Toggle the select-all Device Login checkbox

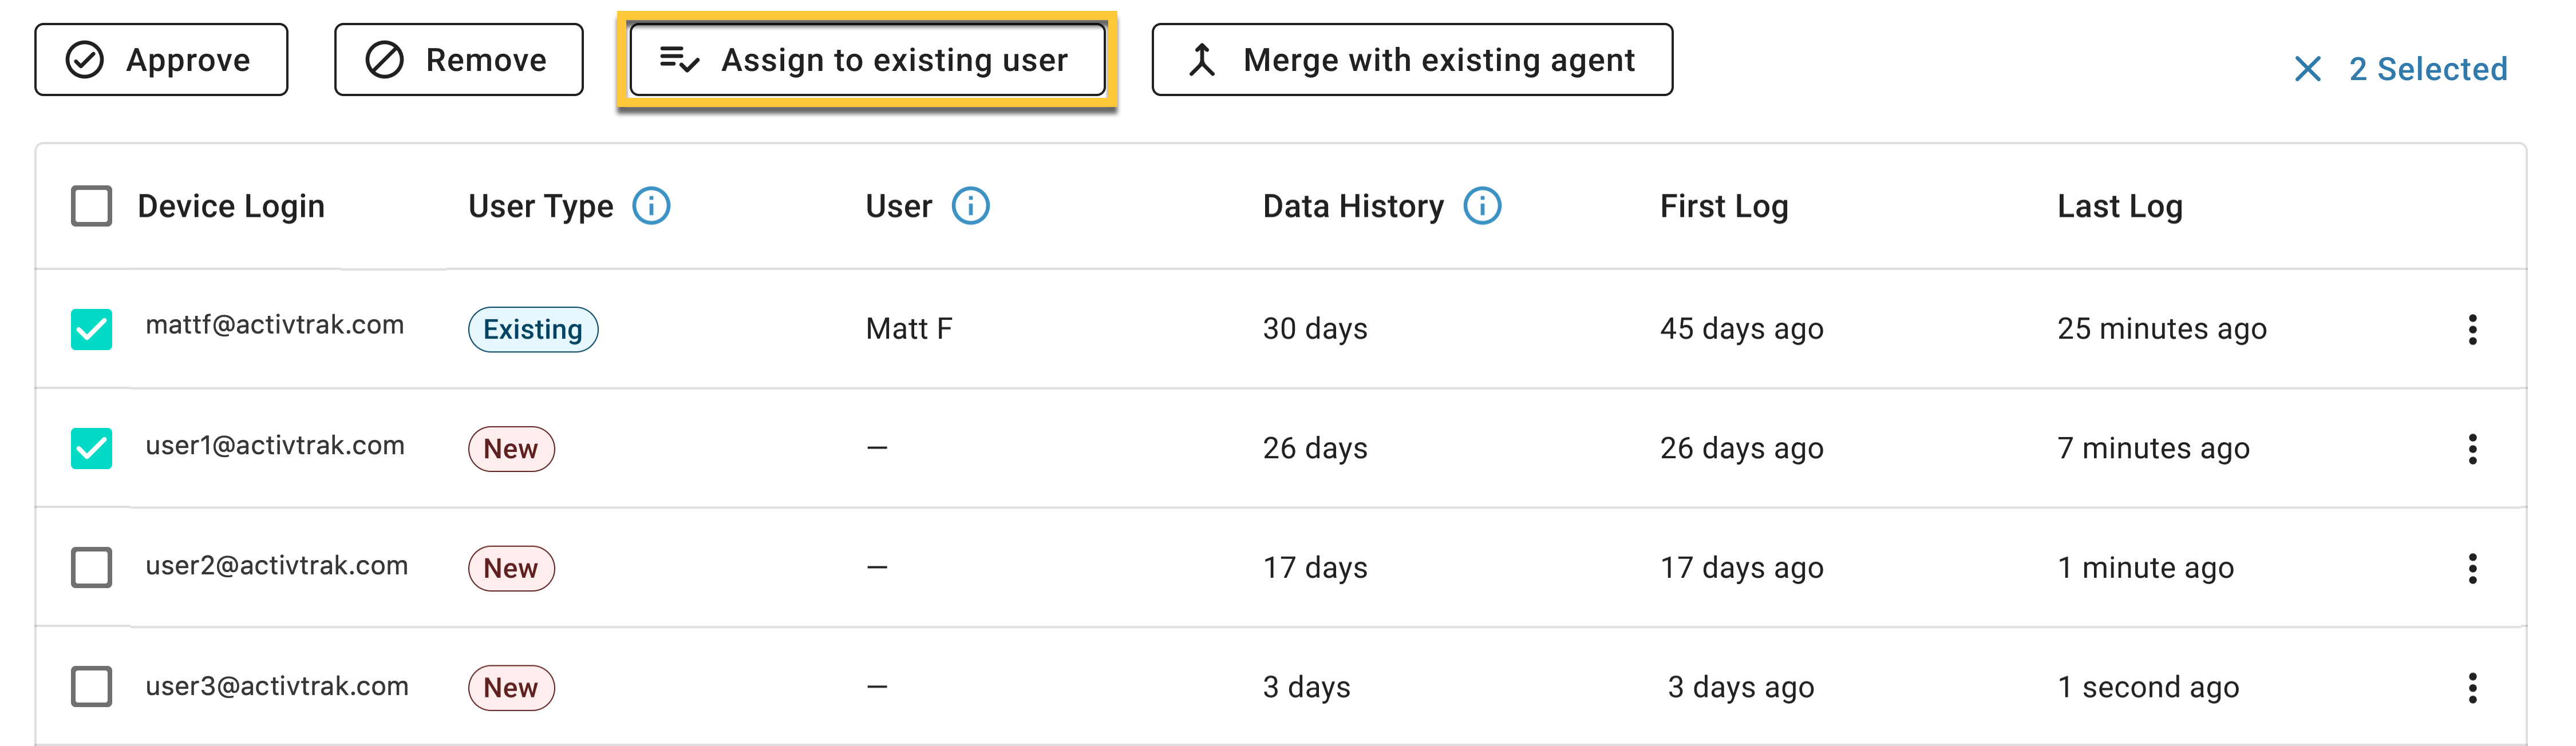(91, 206)
